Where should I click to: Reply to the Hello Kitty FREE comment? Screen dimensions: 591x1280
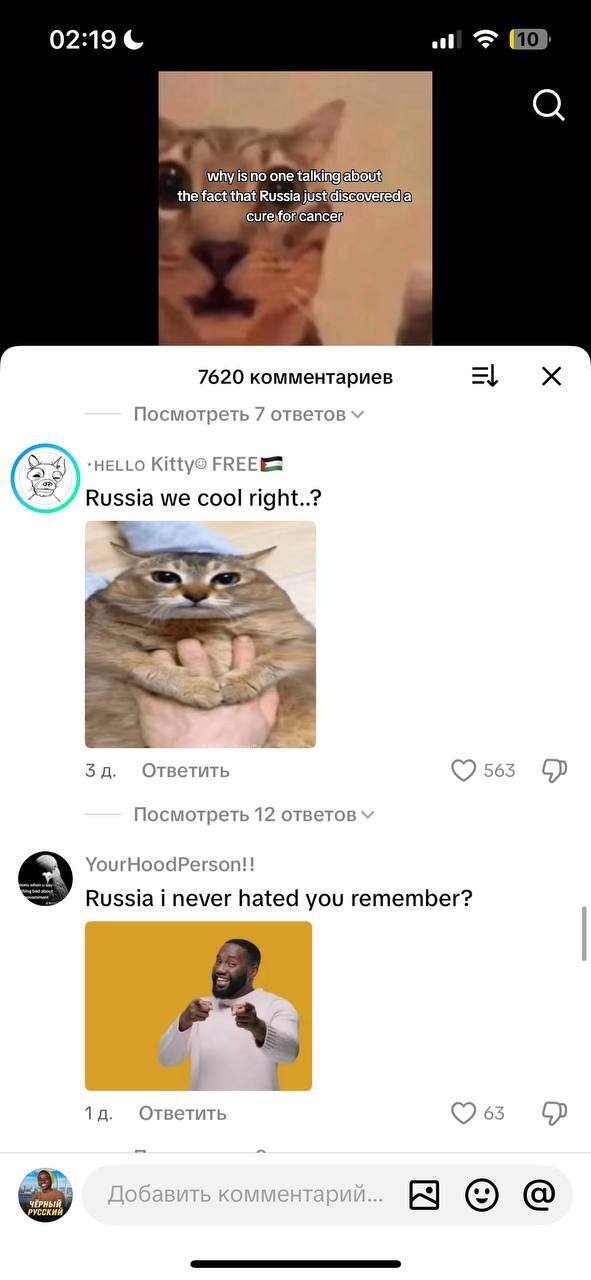(186, 770)
